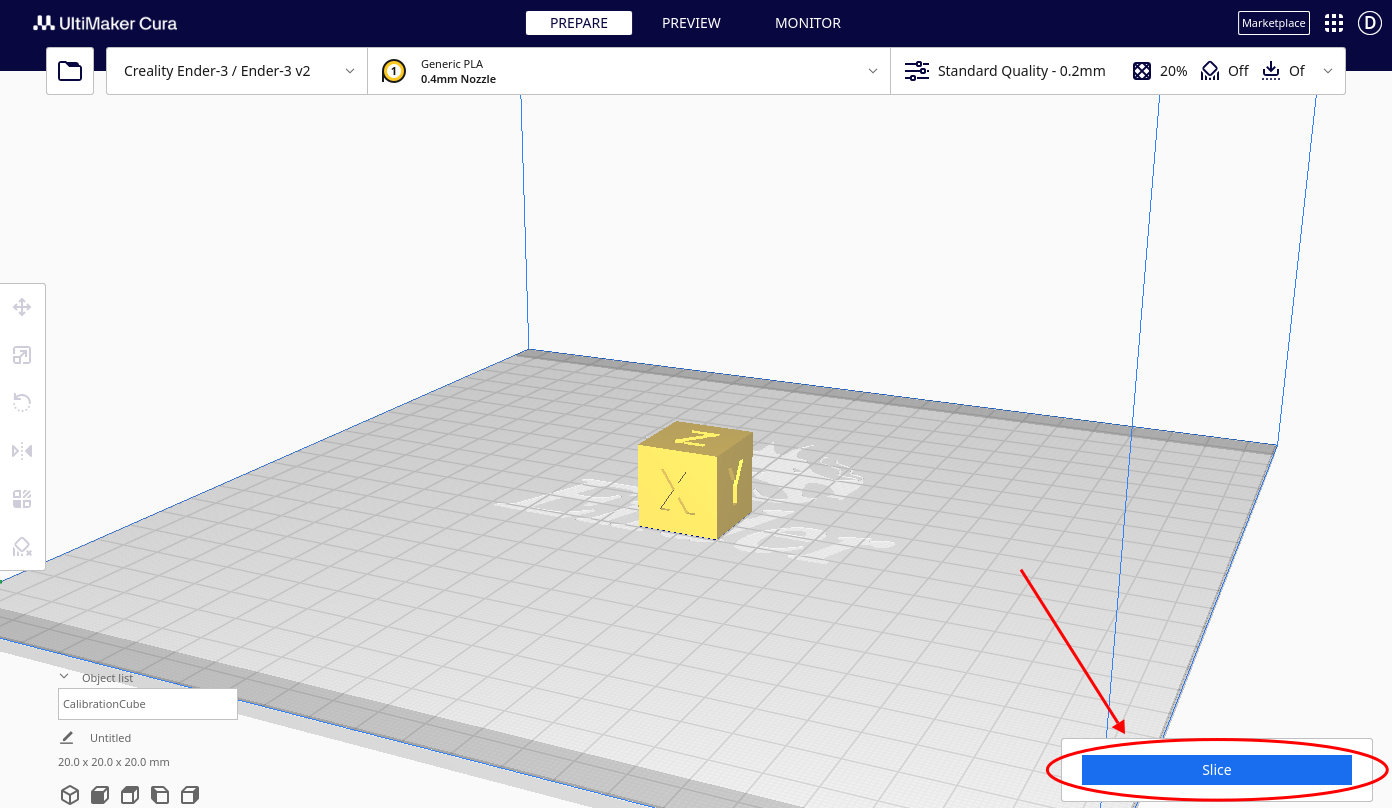Expand the print settings panel chevron
Image resolution: width=1392 pixels, height=808 pixels.
(x=1328, y=71)
